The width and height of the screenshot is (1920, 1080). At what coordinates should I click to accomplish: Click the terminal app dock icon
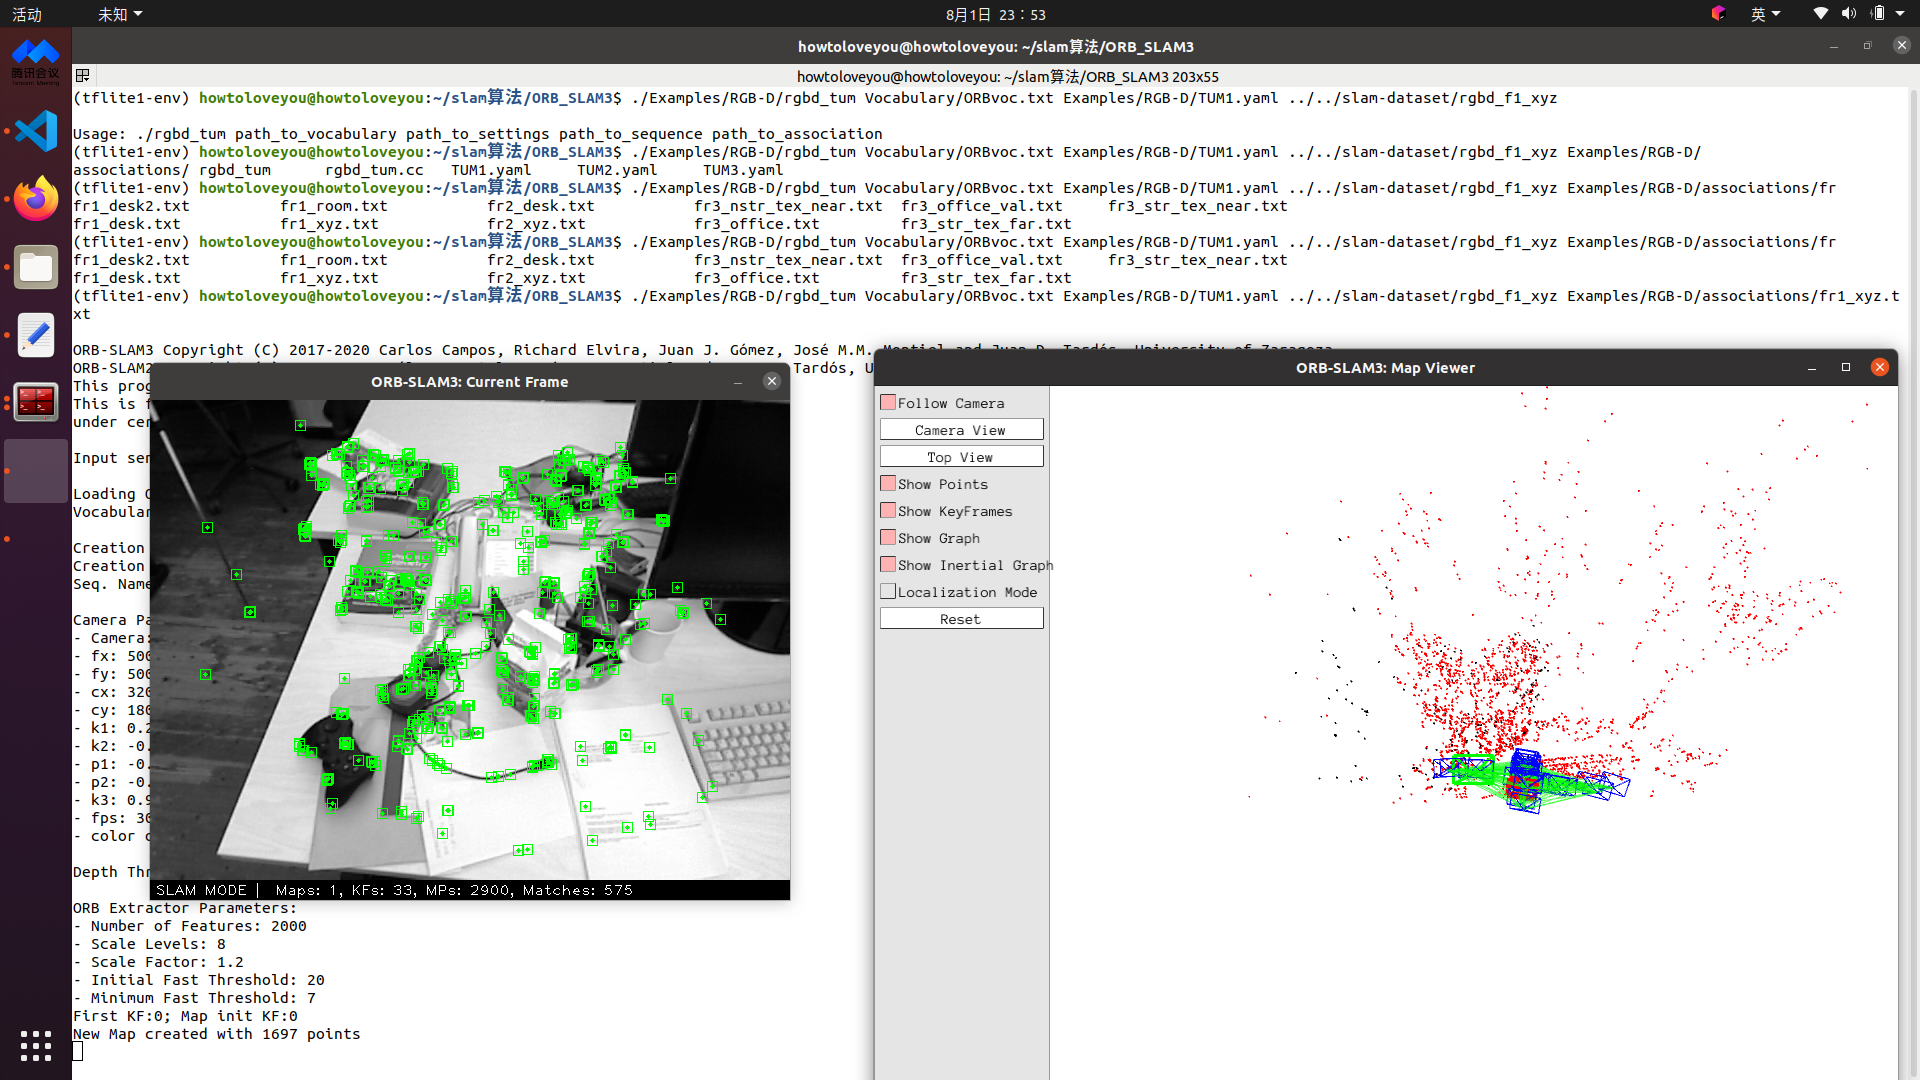pos(36,402)
